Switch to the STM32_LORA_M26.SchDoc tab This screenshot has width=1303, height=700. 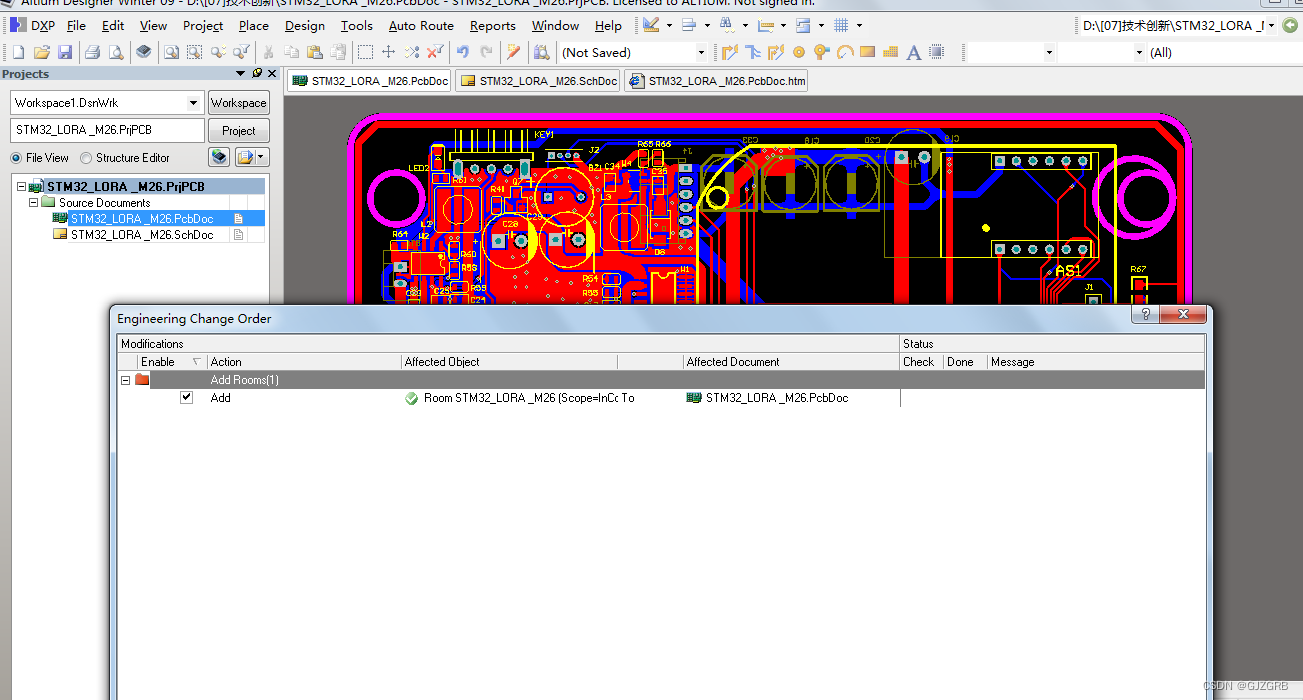click(537, 80)
